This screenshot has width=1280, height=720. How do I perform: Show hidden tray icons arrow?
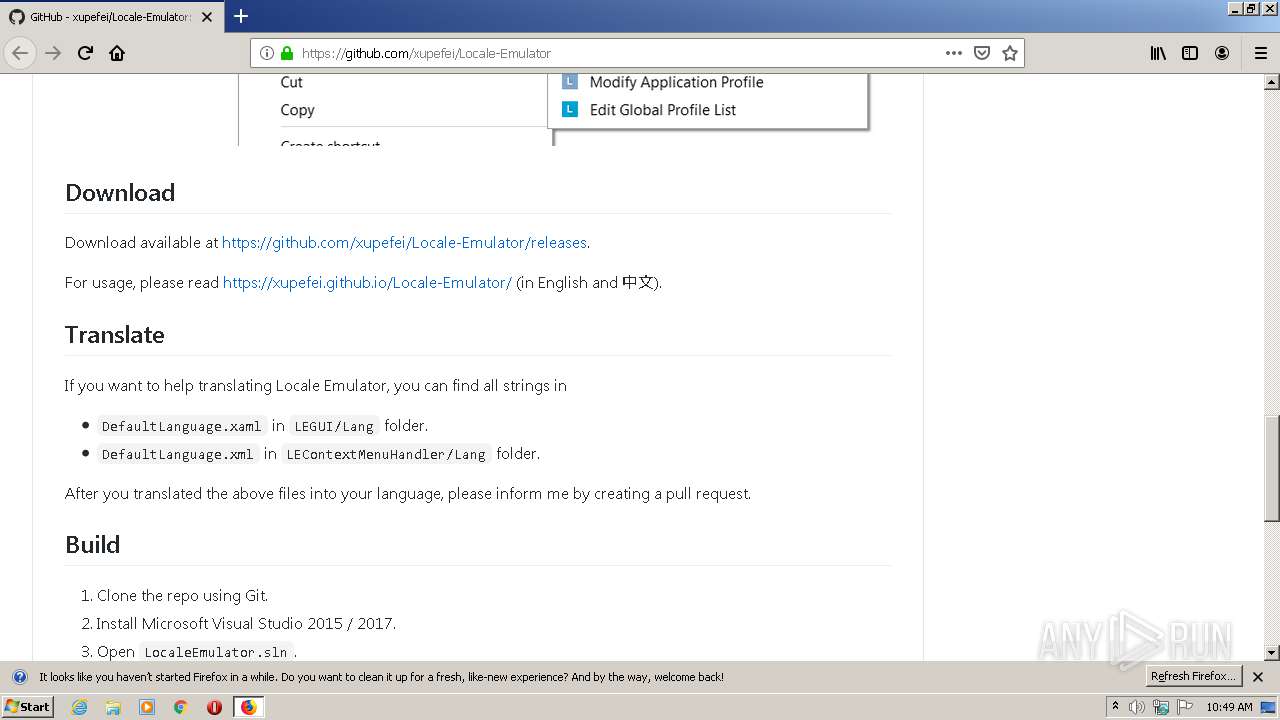pyautogui.click(x=1115, y=707)
